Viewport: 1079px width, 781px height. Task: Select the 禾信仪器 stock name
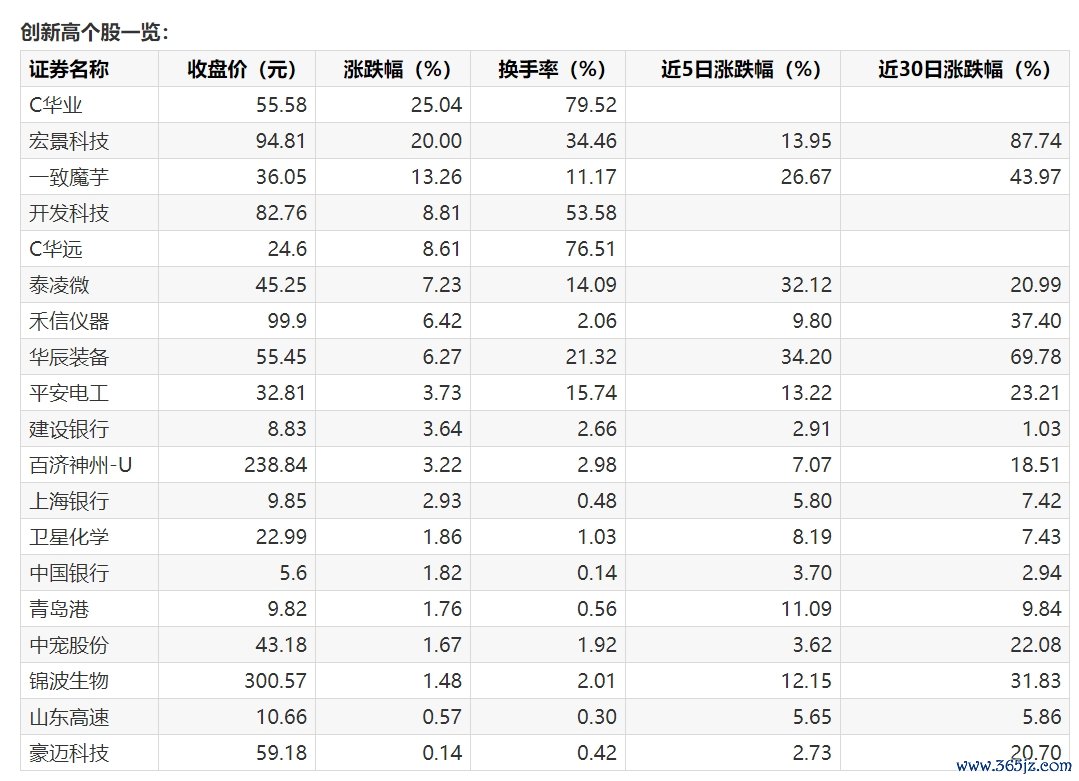click(x=69, y=321)
